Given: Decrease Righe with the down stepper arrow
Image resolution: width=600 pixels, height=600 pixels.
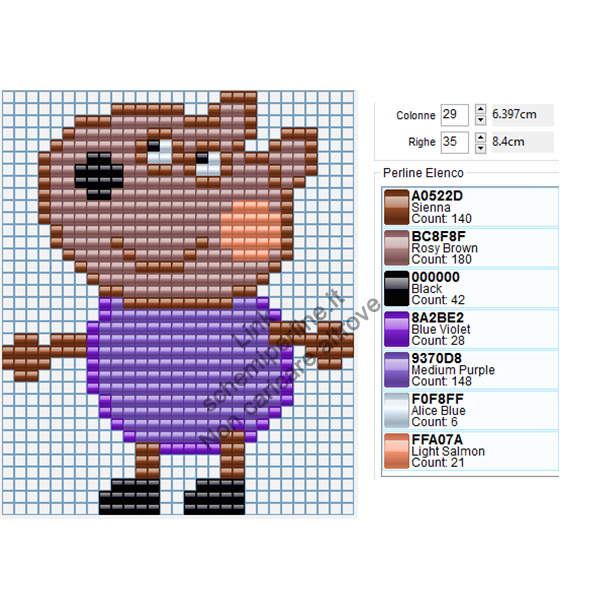Looking at the screenshot, I should click(481, 148).
